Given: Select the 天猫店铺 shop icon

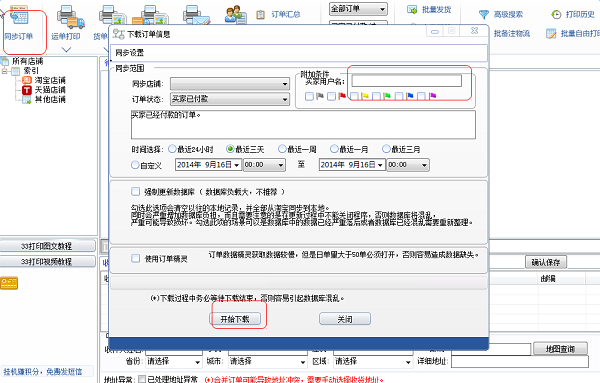Looking at the screenshot, I should pyautogui.click(x=26, y=90).
